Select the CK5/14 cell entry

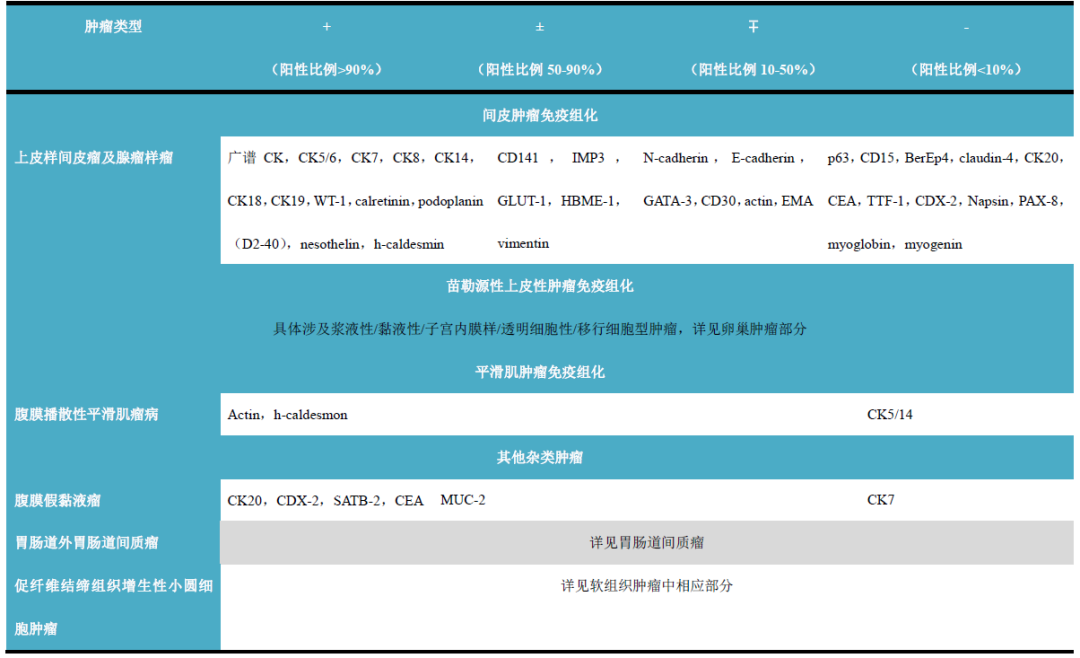[x=888, y=413]
